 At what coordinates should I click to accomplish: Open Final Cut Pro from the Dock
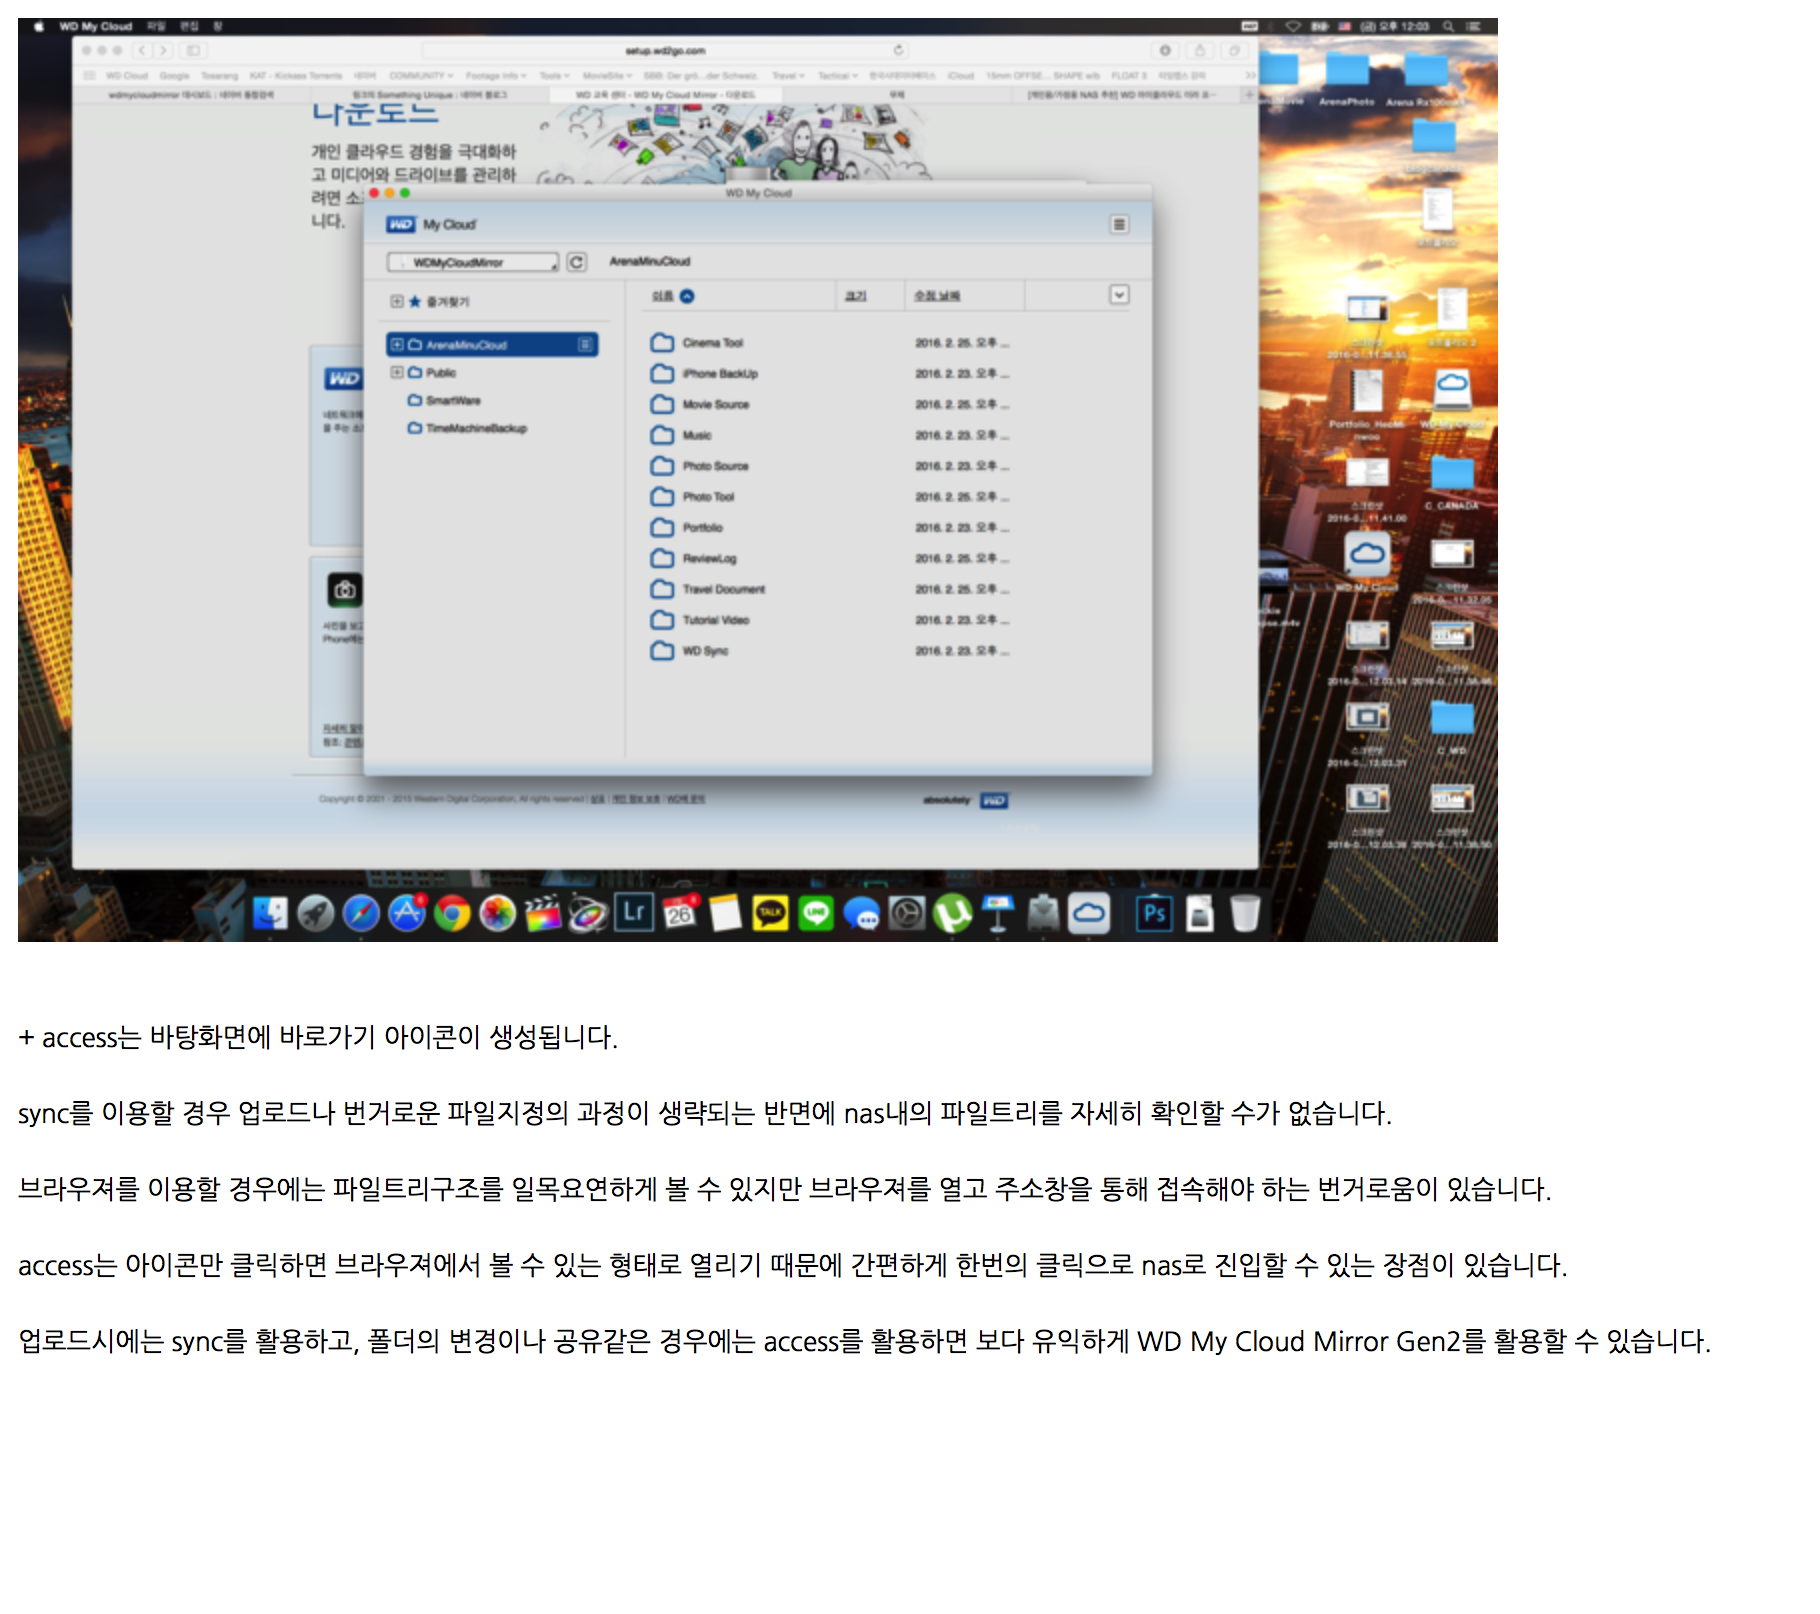[543, 913]
